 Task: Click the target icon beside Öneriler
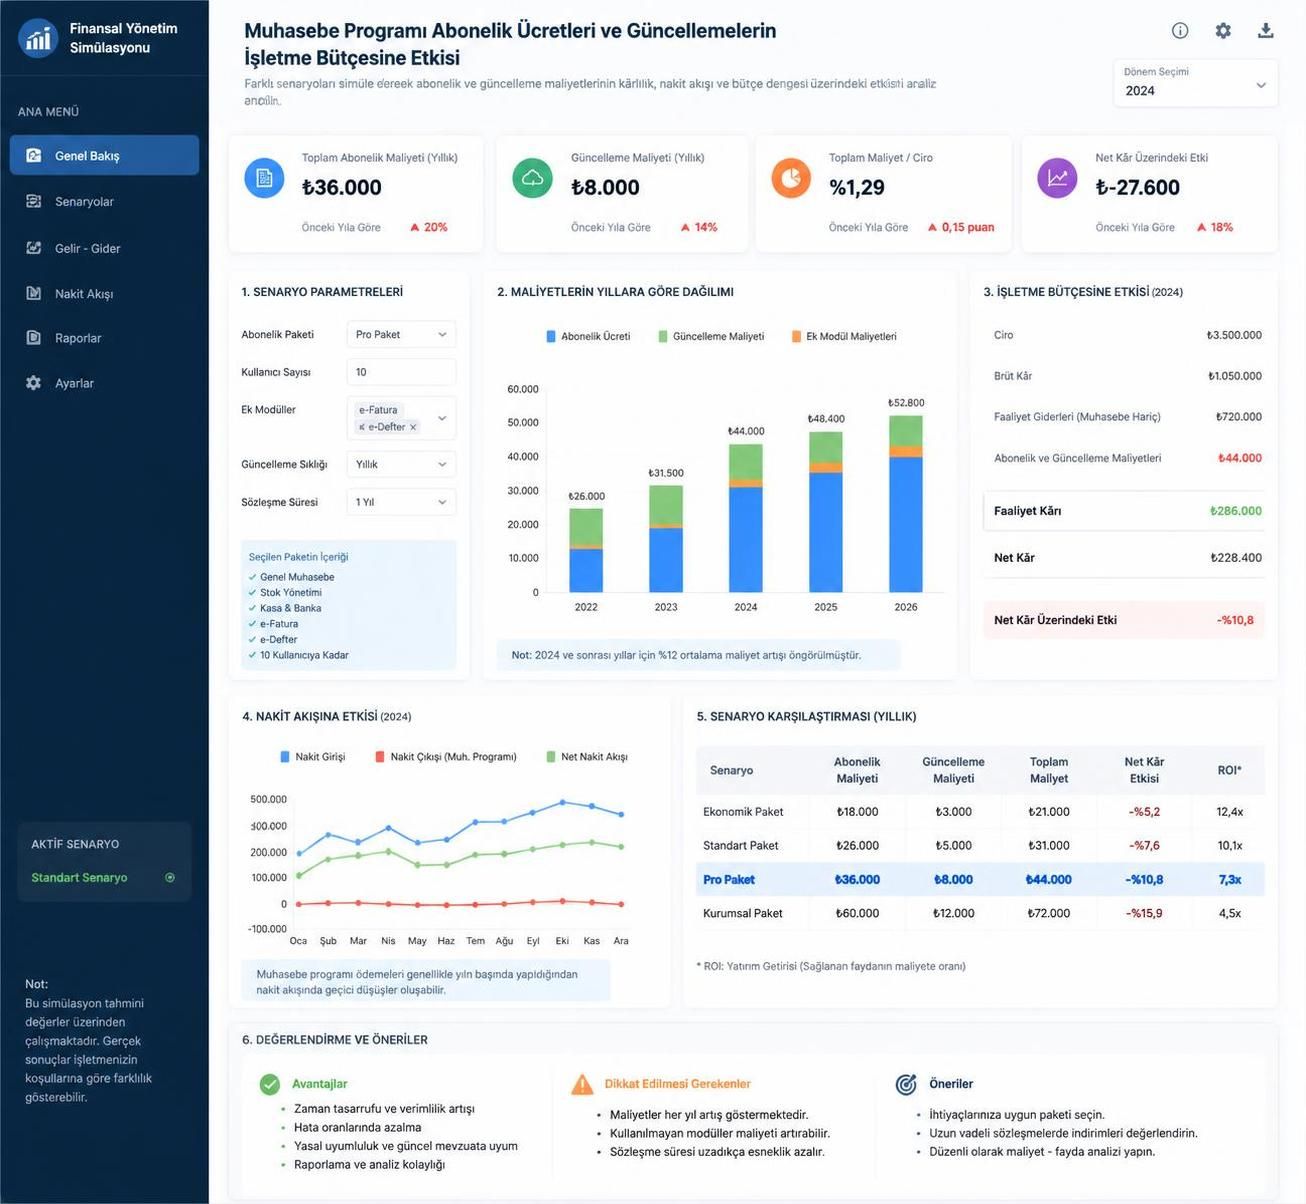(906, 1084)
